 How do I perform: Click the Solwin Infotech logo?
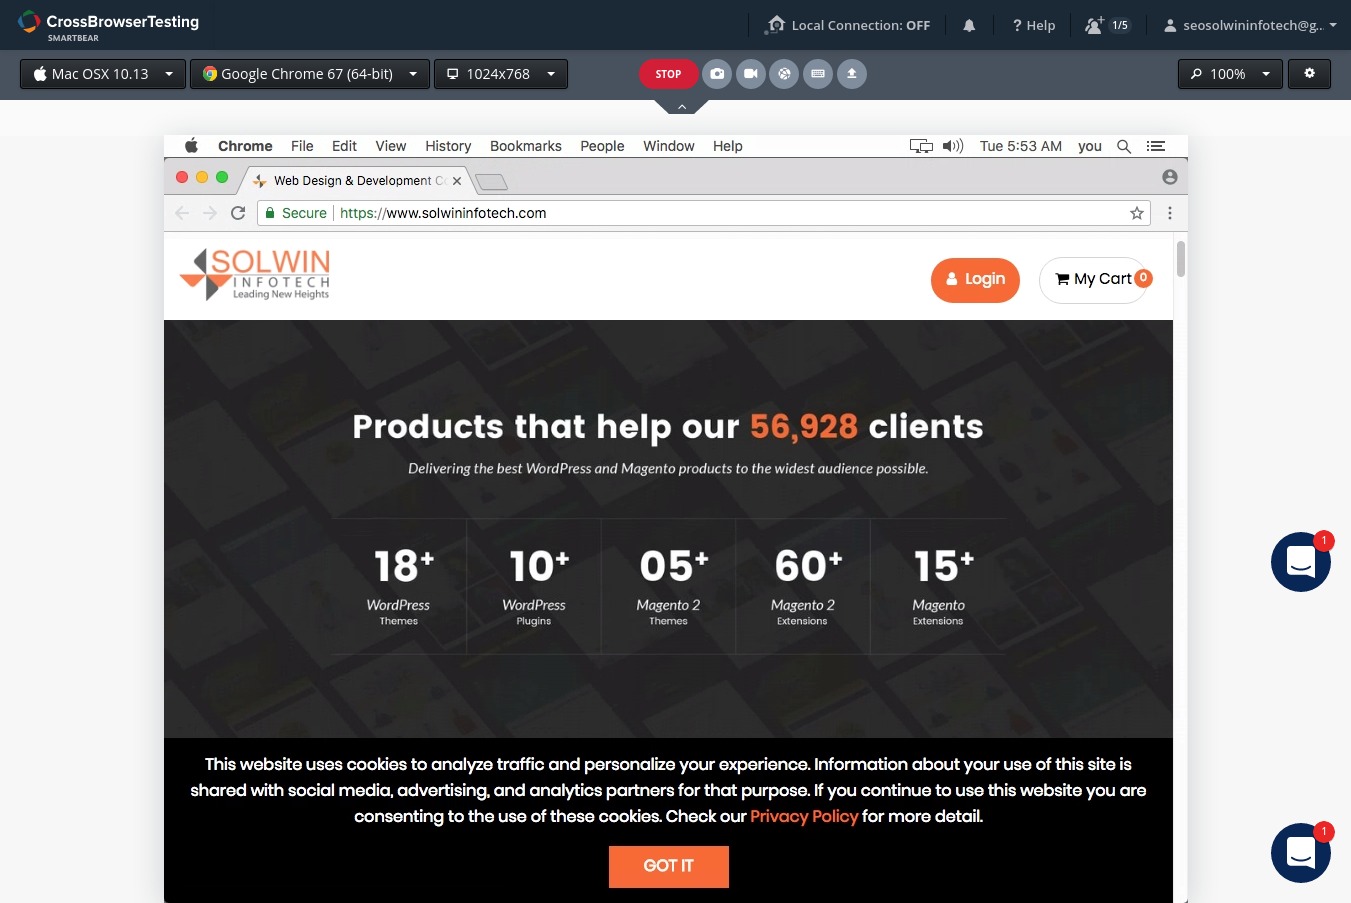click(255, 275)
